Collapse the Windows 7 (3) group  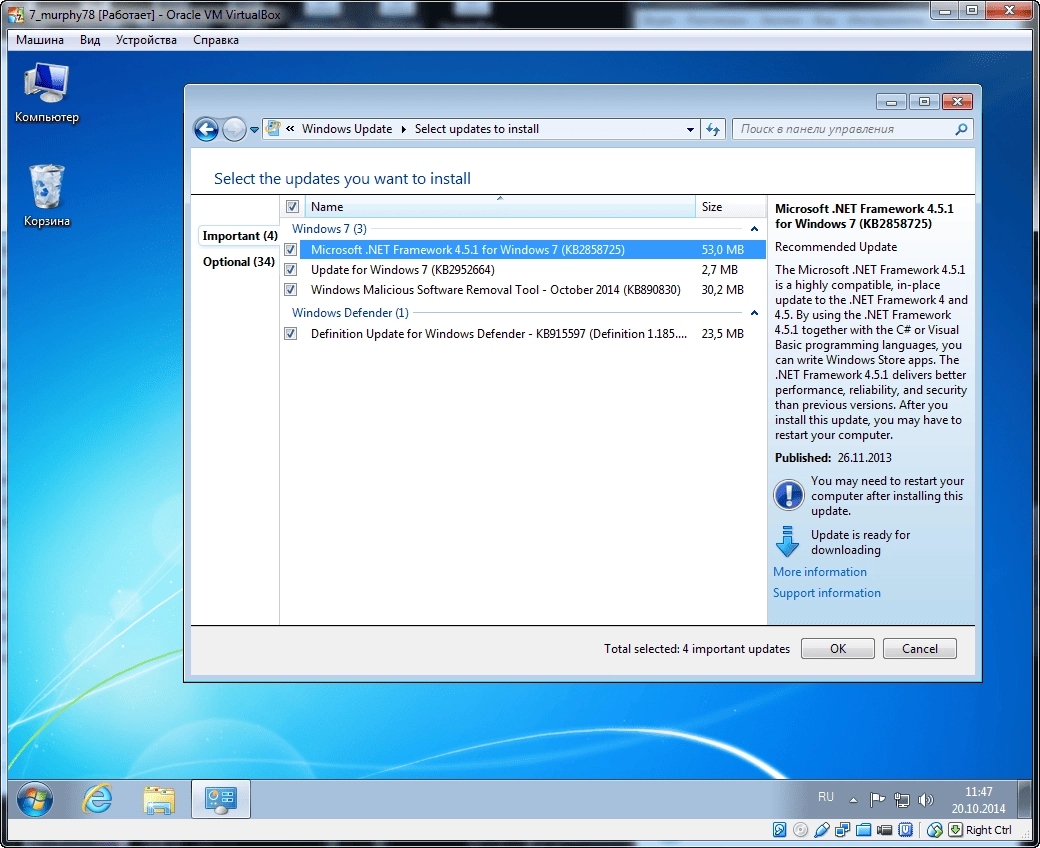[x=754, y=229]
